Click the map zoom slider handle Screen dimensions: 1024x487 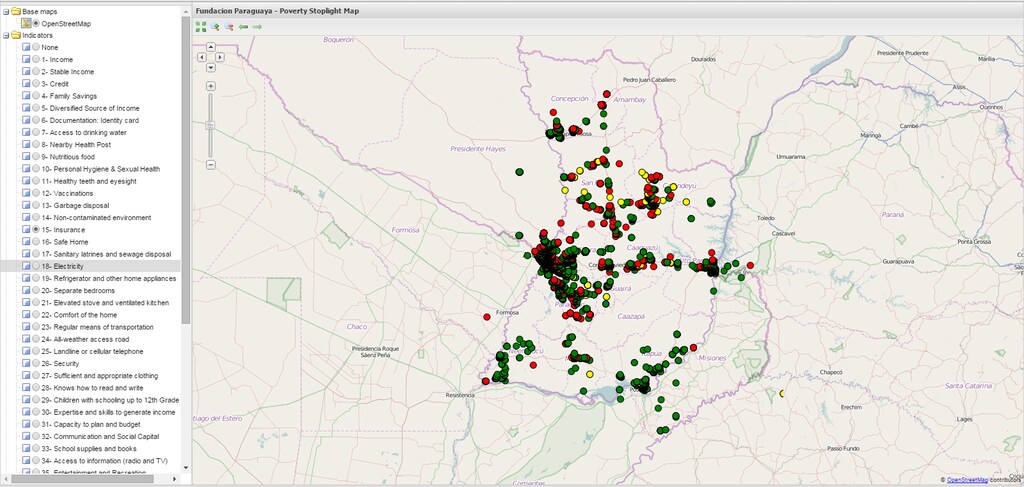(x=211, y=125)
